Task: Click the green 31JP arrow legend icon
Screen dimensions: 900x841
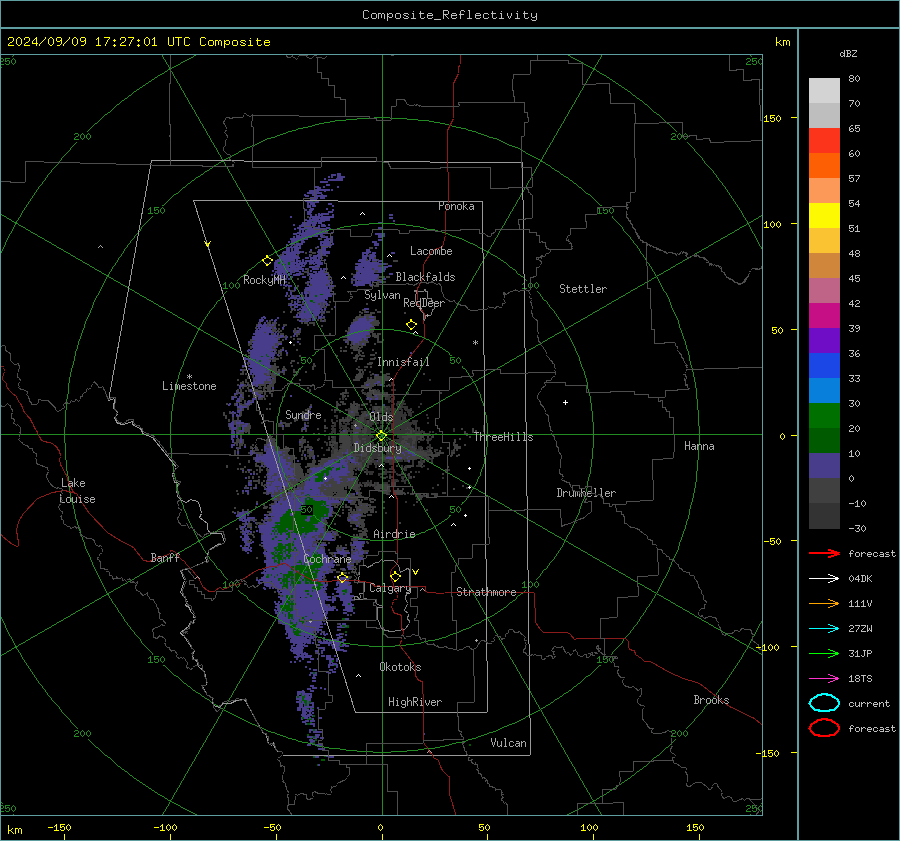Action: point(824,653)
